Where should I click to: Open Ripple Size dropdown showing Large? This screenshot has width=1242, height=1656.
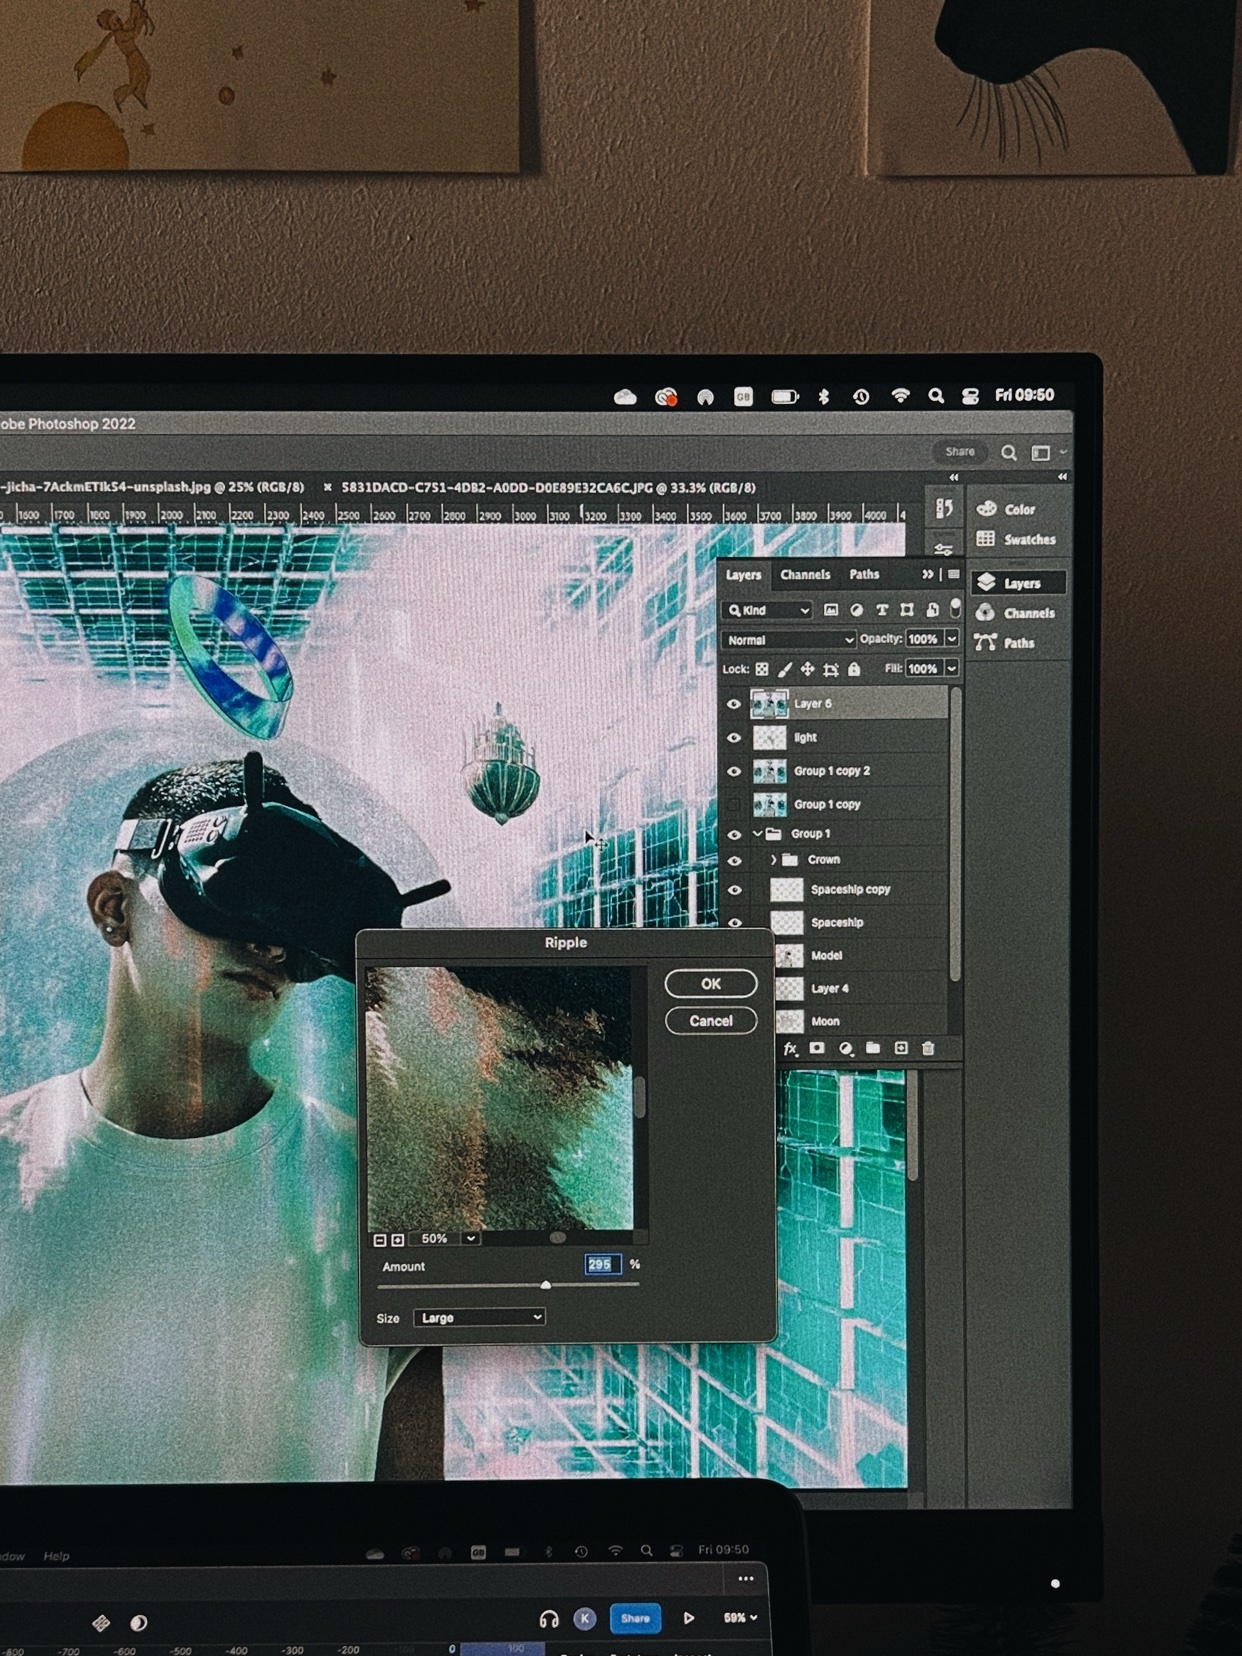click(x=480, y=1318)
